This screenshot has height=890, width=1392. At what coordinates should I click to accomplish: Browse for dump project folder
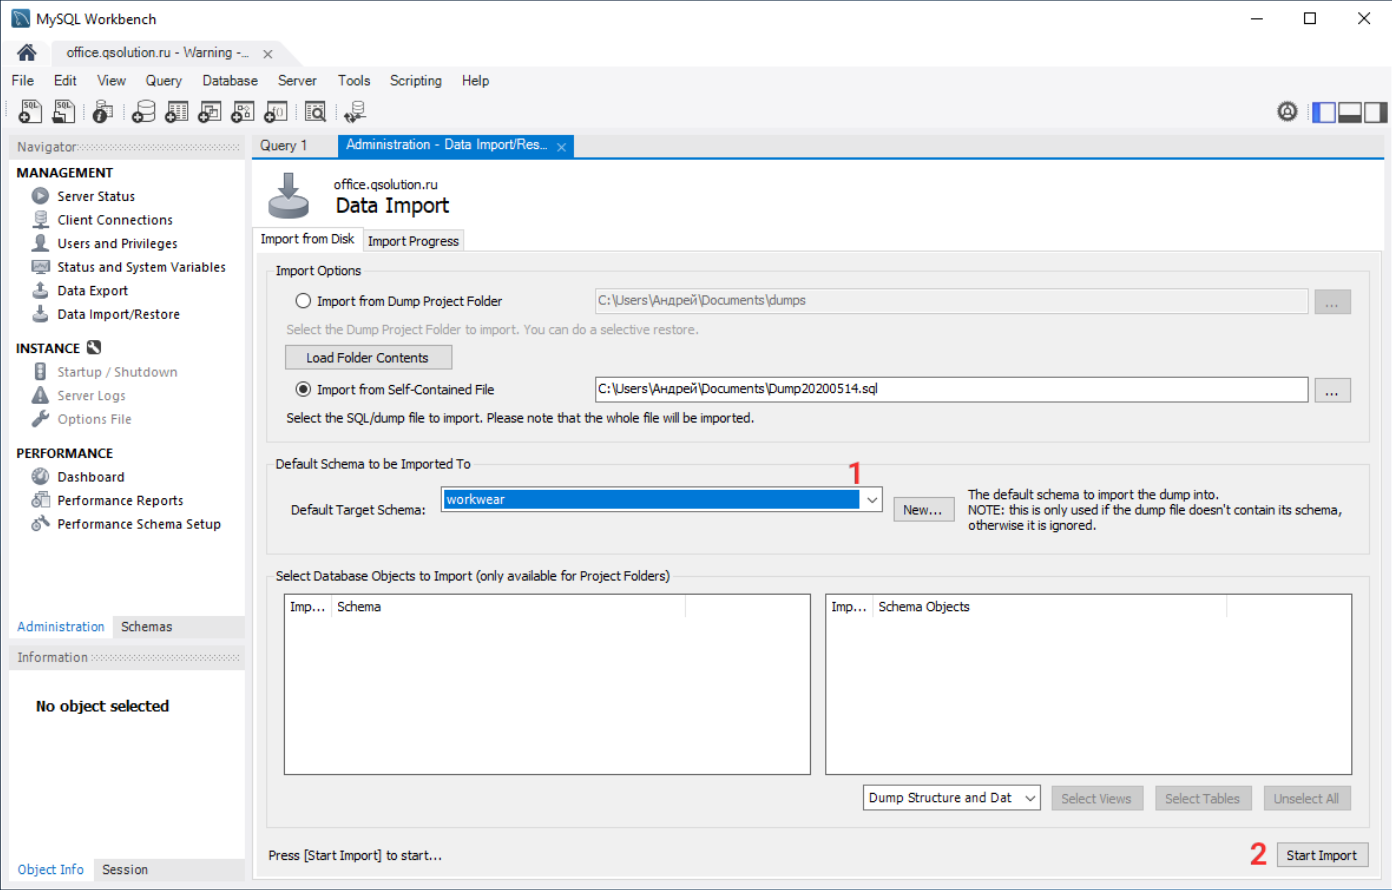1332,302
